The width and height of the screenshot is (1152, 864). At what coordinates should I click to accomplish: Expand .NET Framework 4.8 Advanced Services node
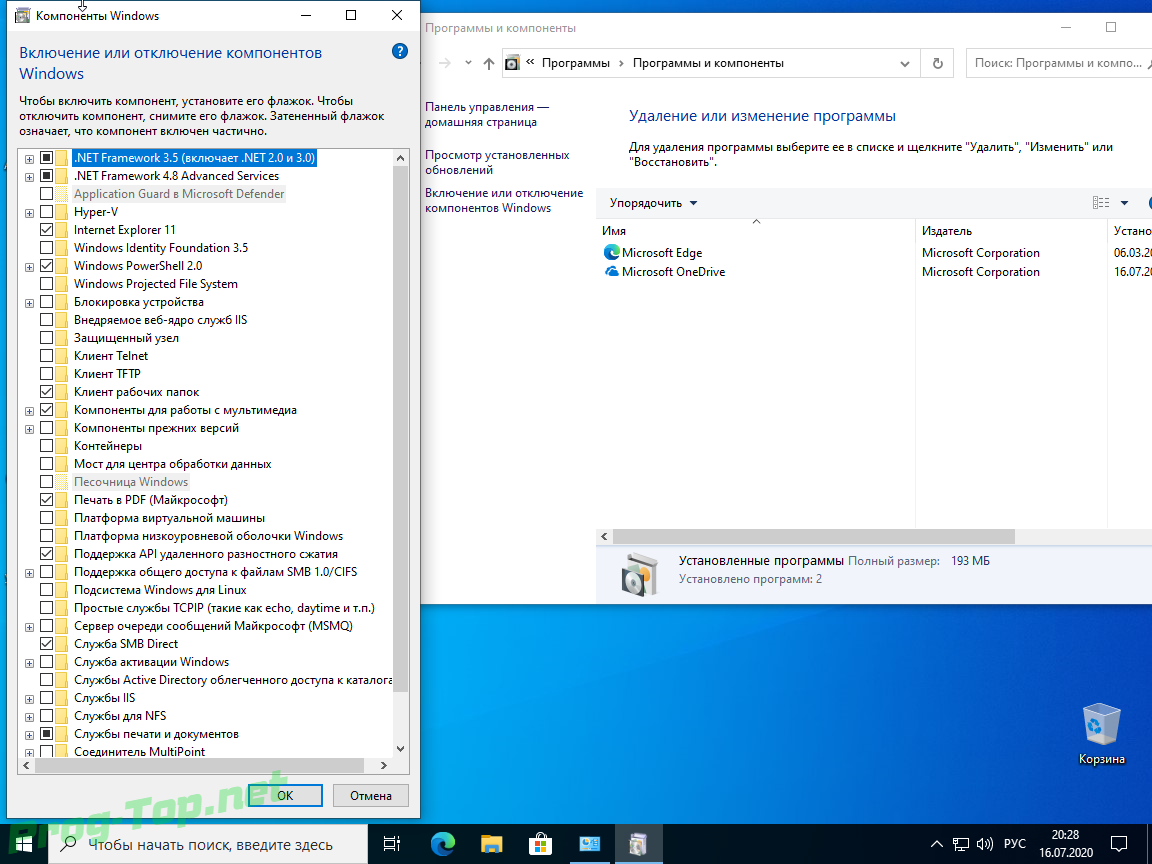[x=29, y=177]
